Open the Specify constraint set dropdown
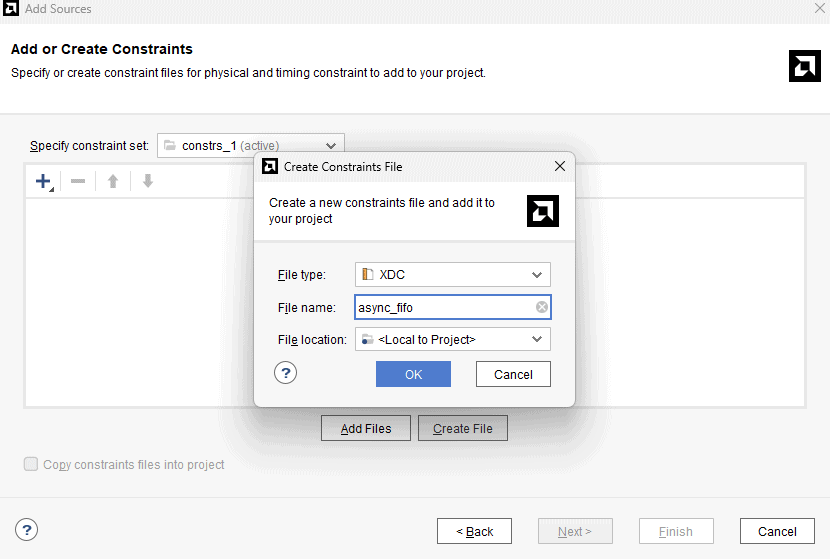The height and width of the screenshot is (559, 830). [x=250, y=146]
